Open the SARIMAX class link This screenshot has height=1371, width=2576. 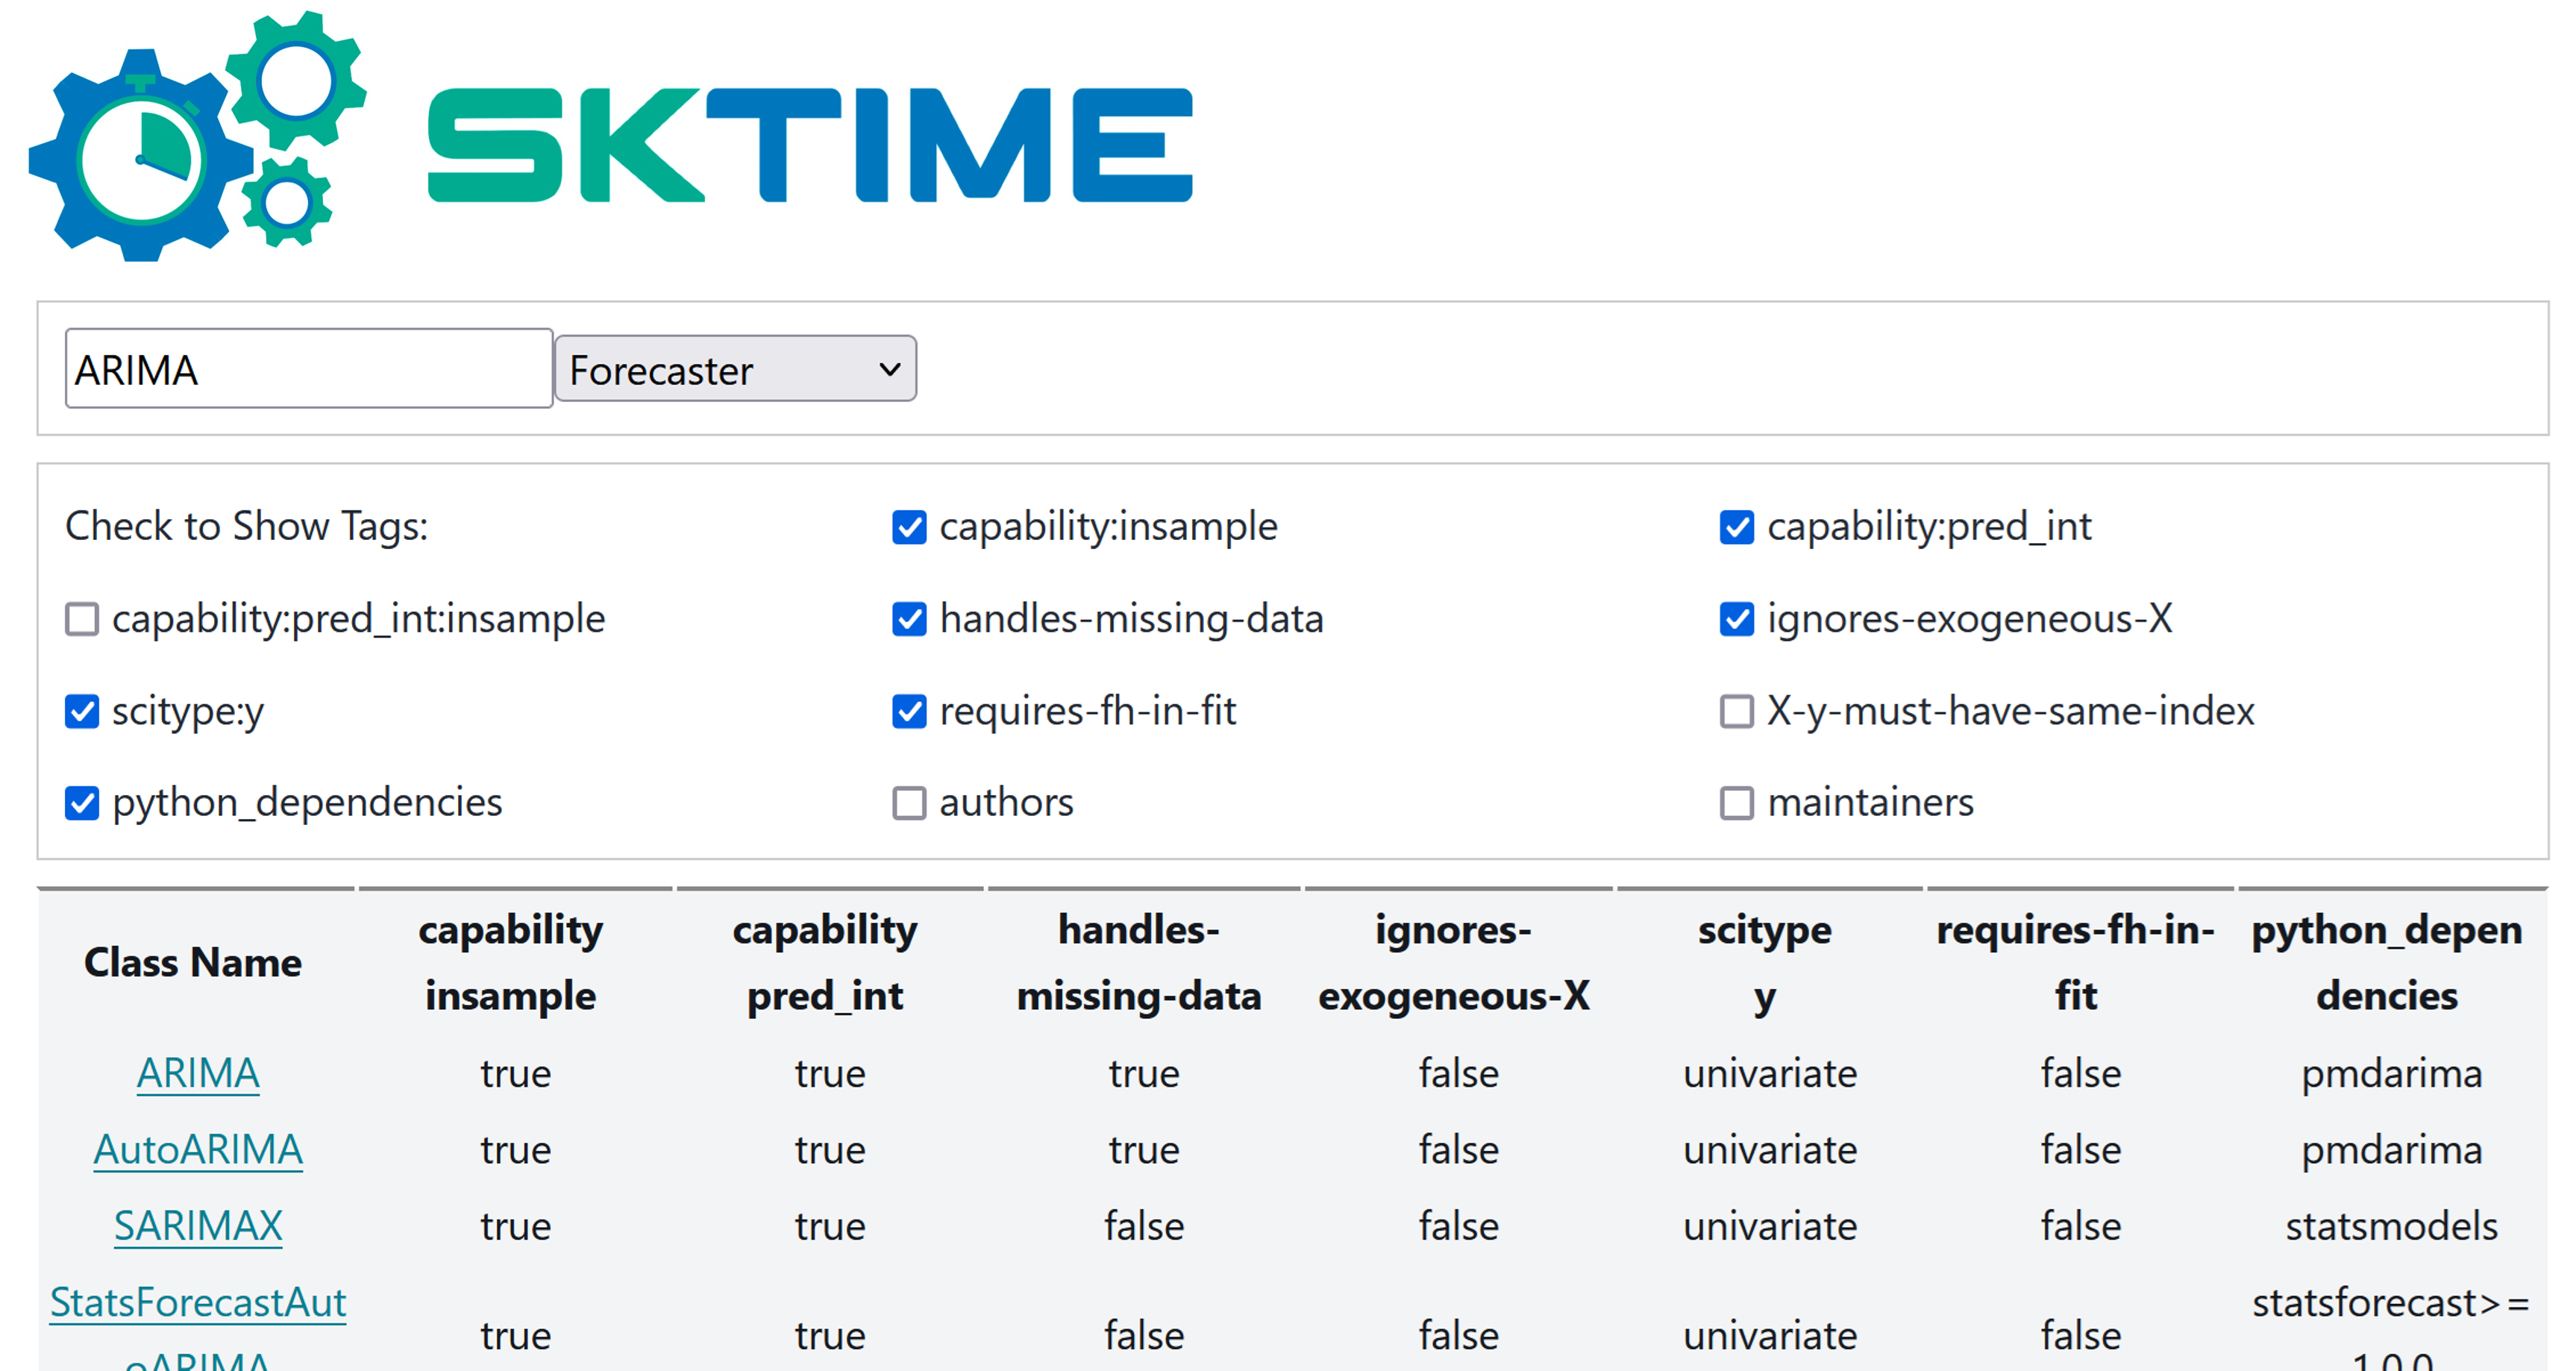(196, 1225)
